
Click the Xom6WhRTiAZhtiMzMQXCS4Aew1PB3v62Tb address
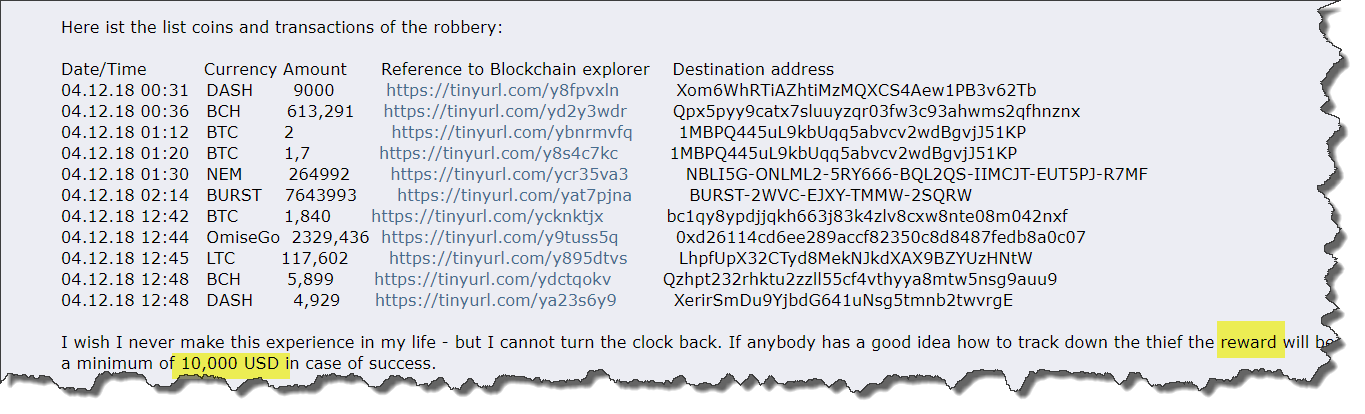[856, 90]
